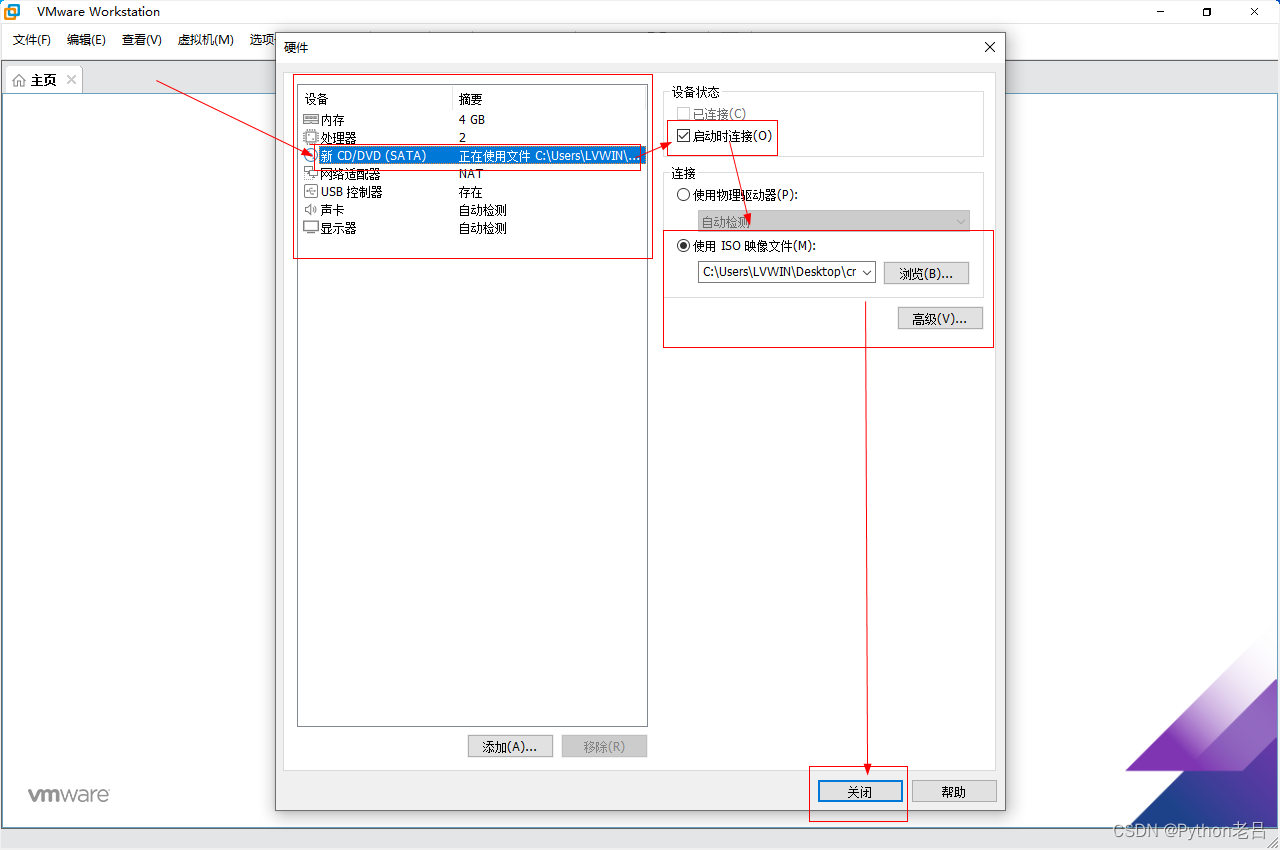The width and height of the screenshot is (1280, 850).
Task: Maximize the VMware Workstation window
Action: click(1207, 12)
